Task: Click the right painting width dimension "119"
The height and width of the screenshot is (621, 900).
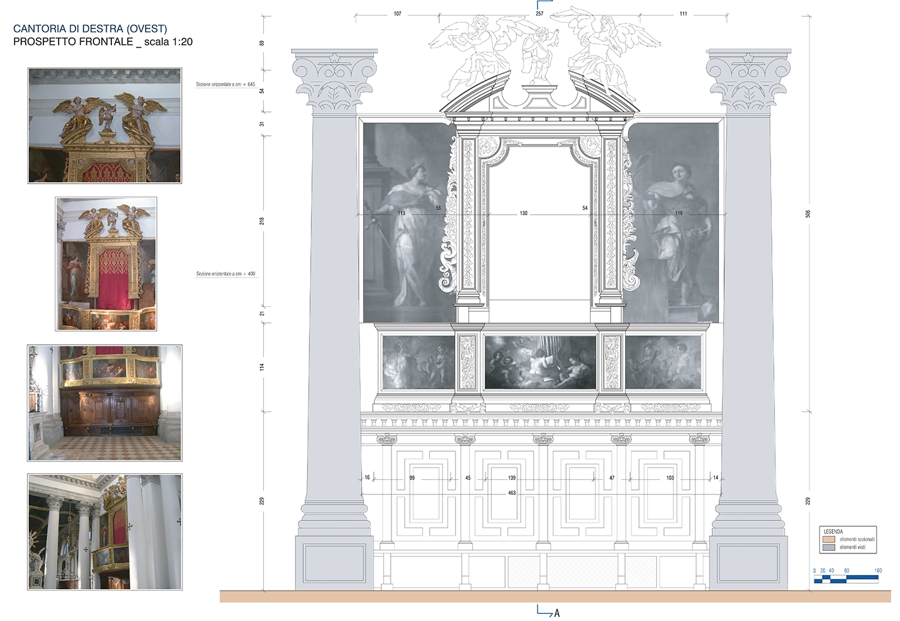Action: [679, 214]
